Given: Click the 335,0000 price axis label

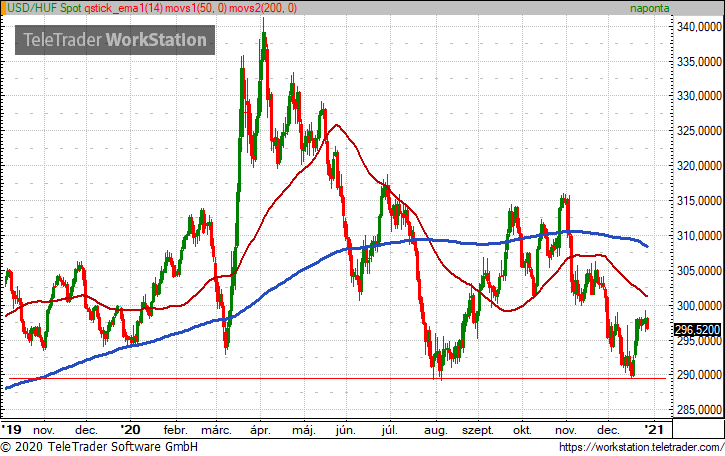Looking at the screenshot, I should [700, 62].
